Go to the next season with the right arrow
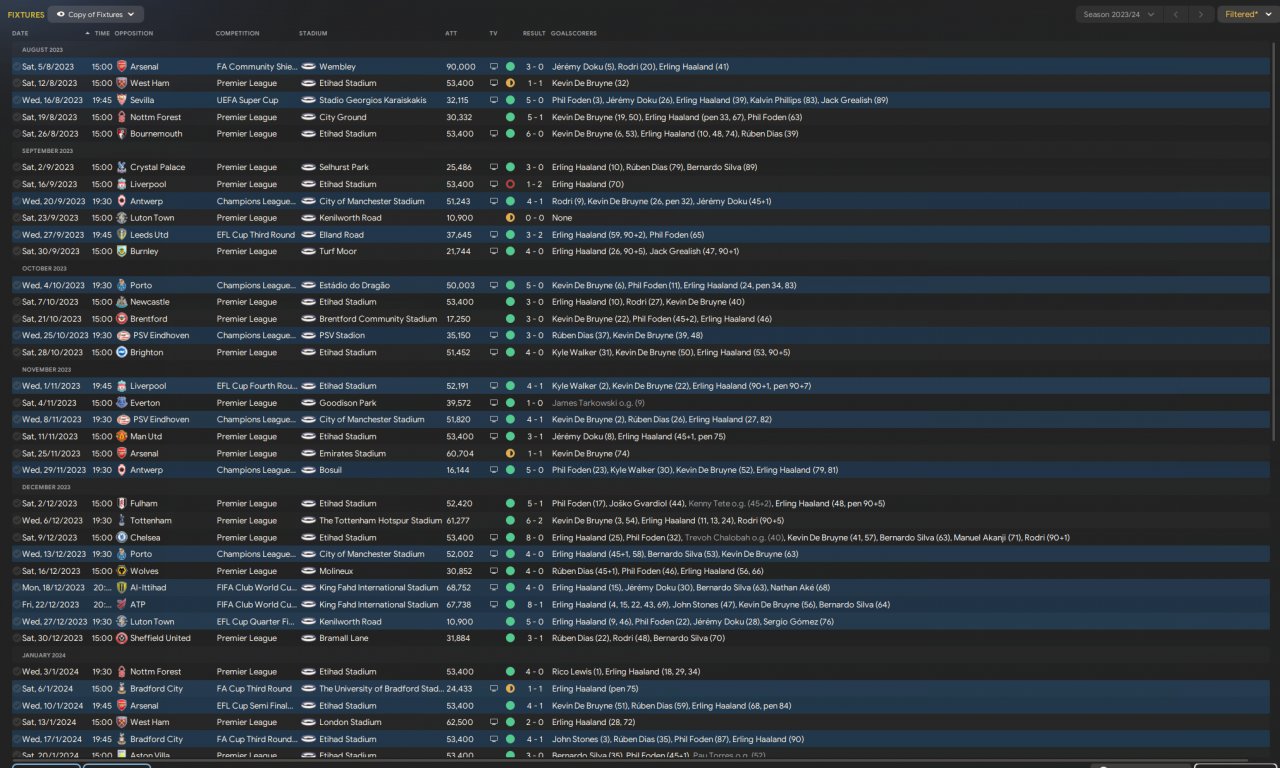Image resolution: width=1280 pixels, height=768 pixels. (x=1201, y=15)
